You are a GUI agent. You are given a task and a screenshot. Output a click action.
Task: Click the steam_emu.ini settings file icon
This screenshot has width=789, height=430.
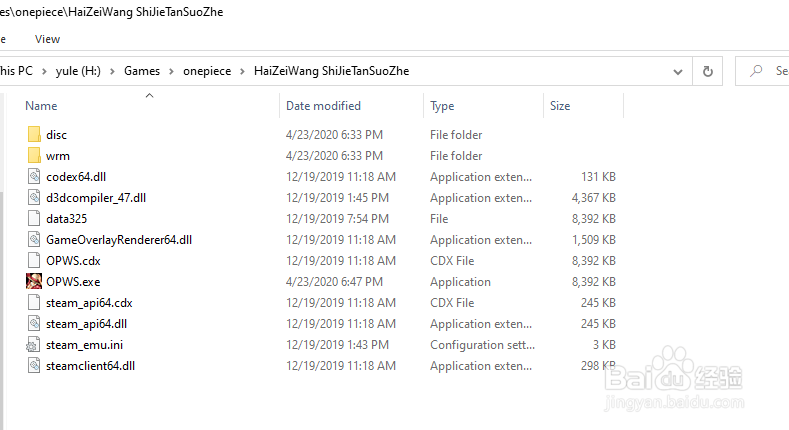click(x=34, y=345)
